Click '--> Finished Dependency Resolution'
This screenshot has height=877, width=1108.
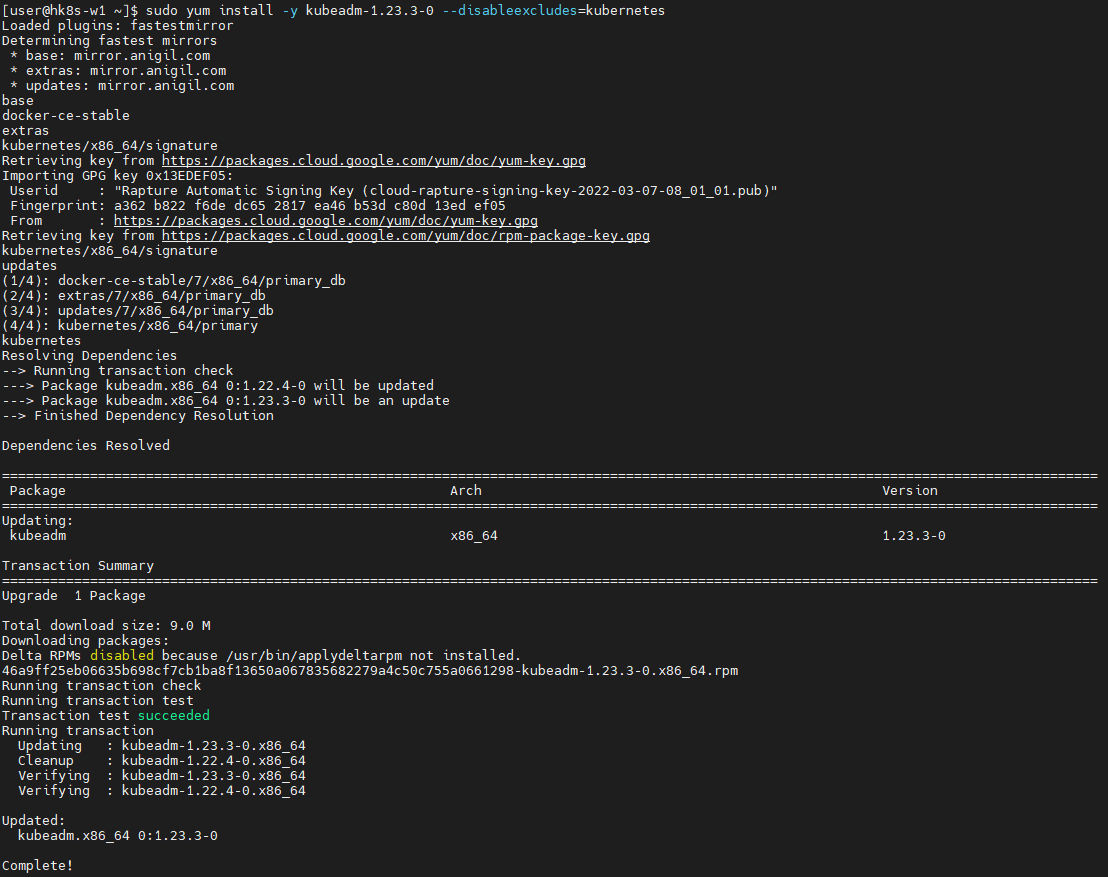coord(138,416)
